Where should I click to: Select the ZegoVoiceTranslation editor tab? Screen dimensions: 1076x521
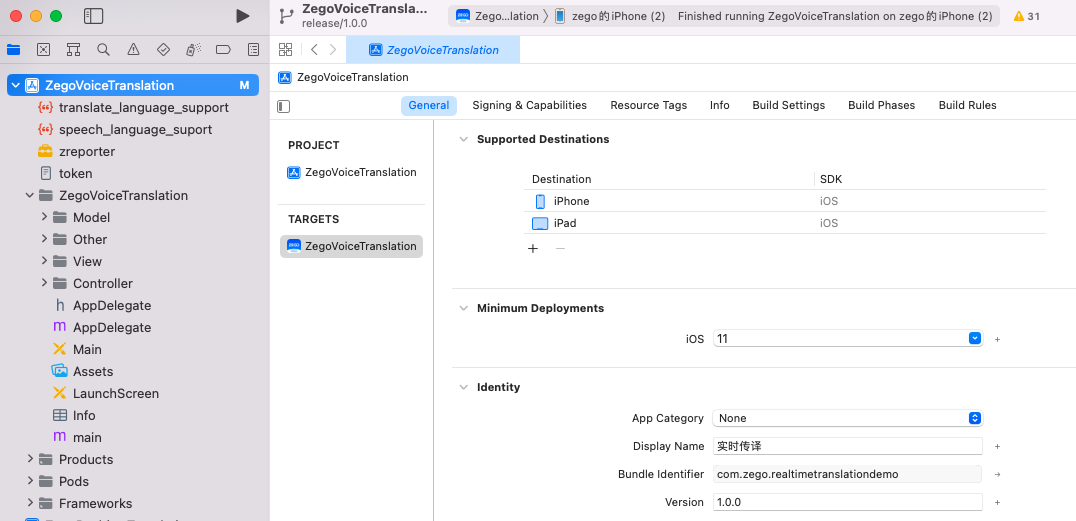pyautogui.click(x=433, y=50)
